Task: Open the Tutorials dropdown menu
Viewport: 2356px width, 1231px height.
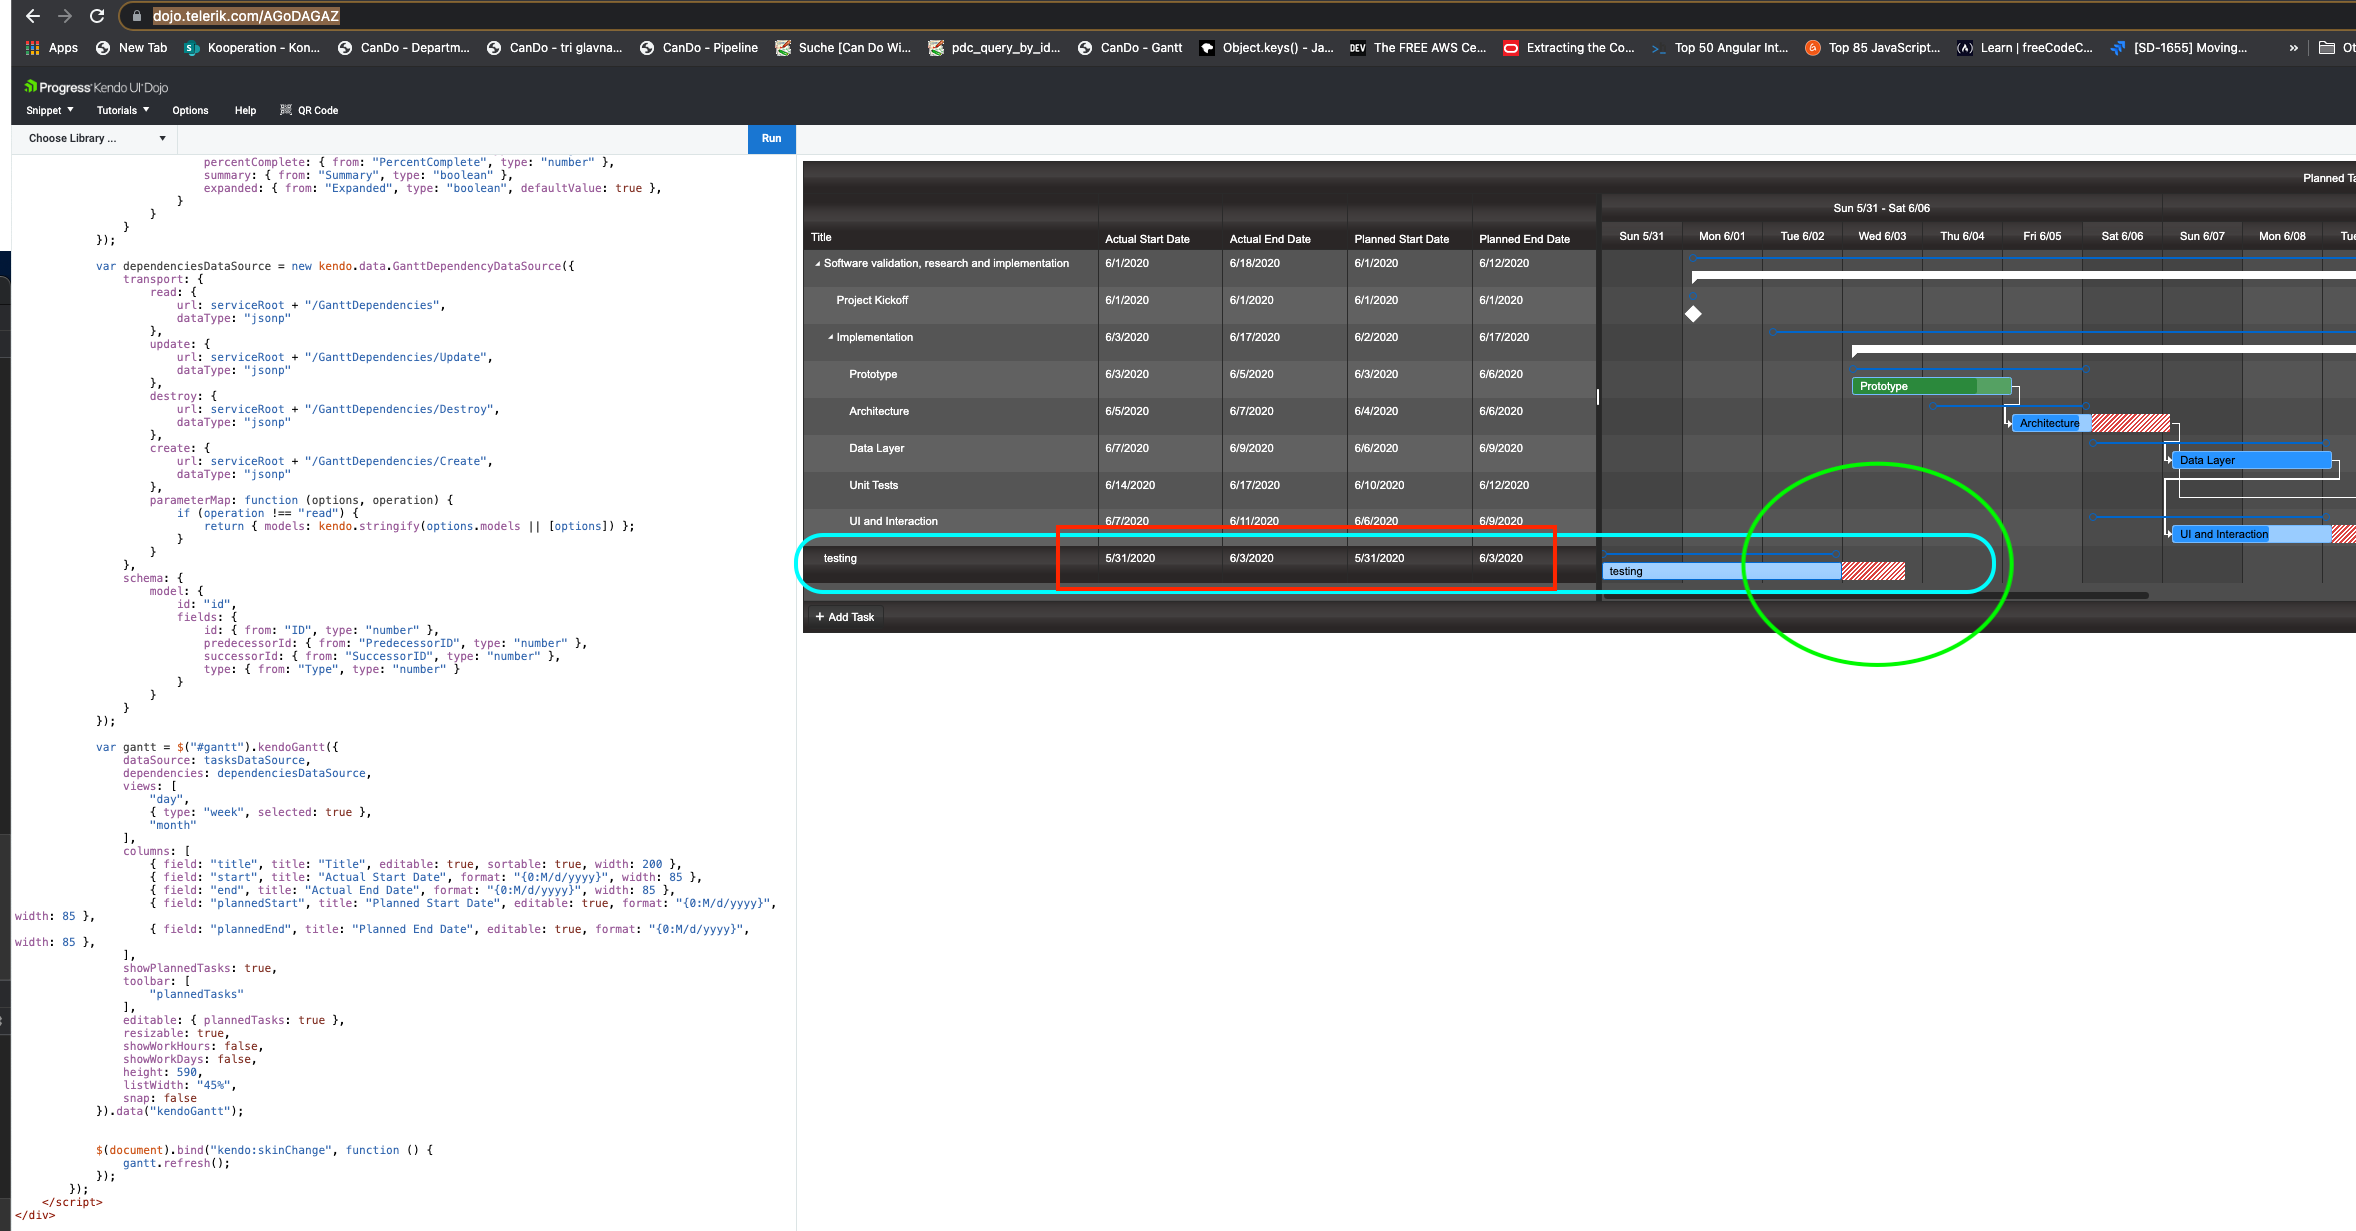Action: pos(122,110)
